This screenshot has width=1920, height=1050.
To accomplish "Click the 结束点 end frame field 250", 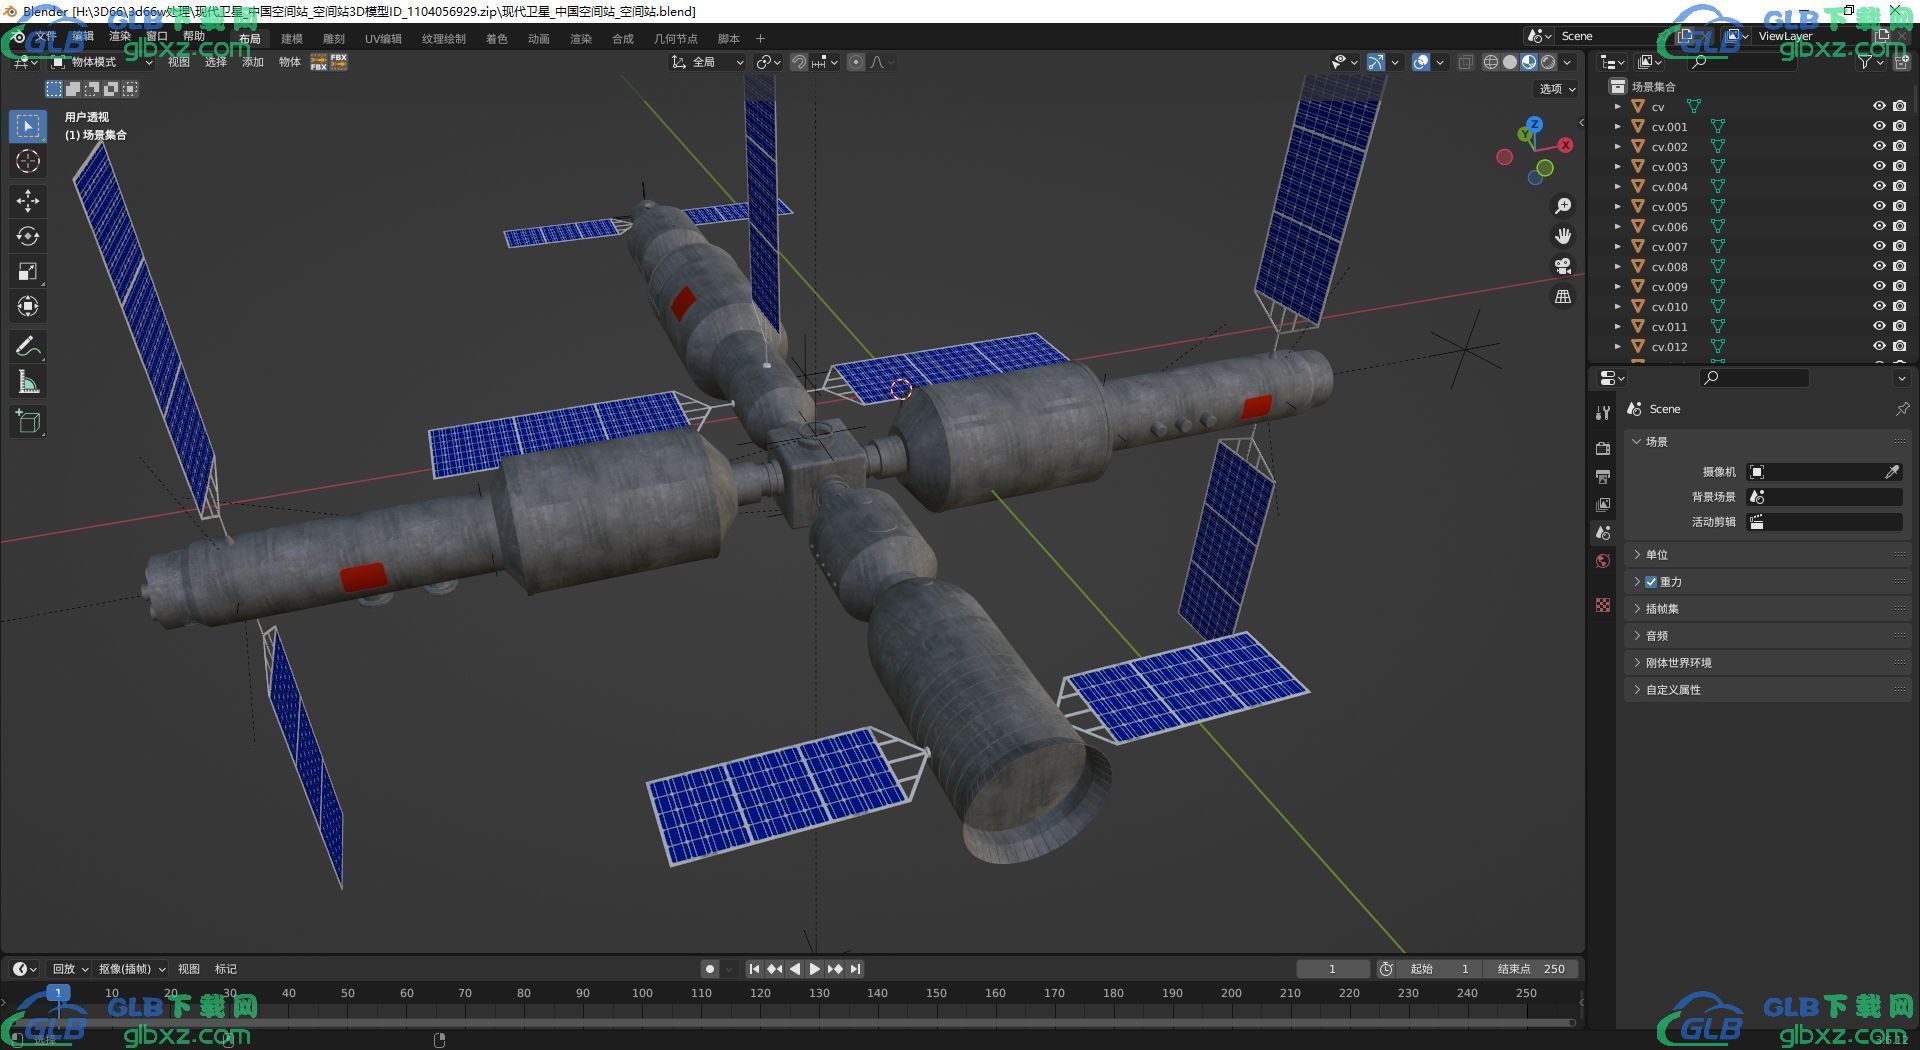I will coord(1531,969).
